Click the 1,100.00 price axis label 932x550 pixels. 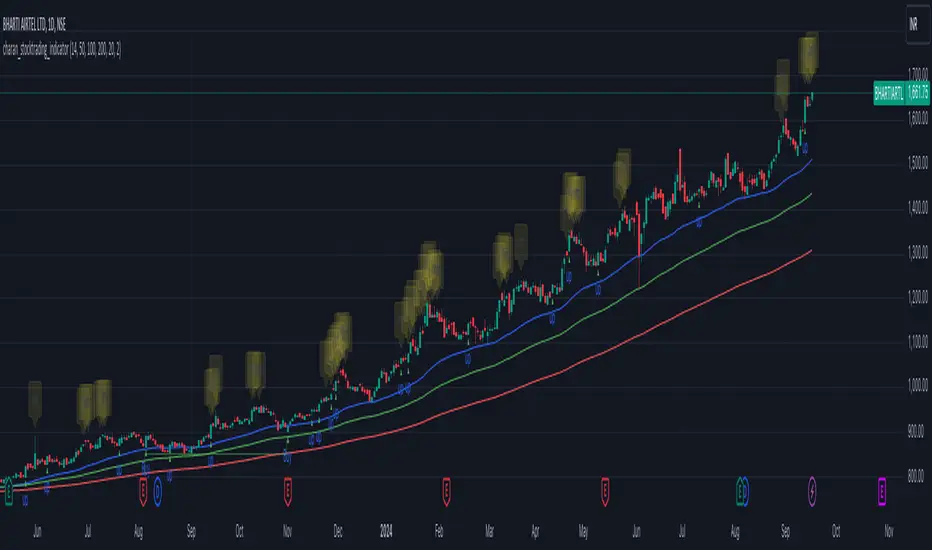918,341
